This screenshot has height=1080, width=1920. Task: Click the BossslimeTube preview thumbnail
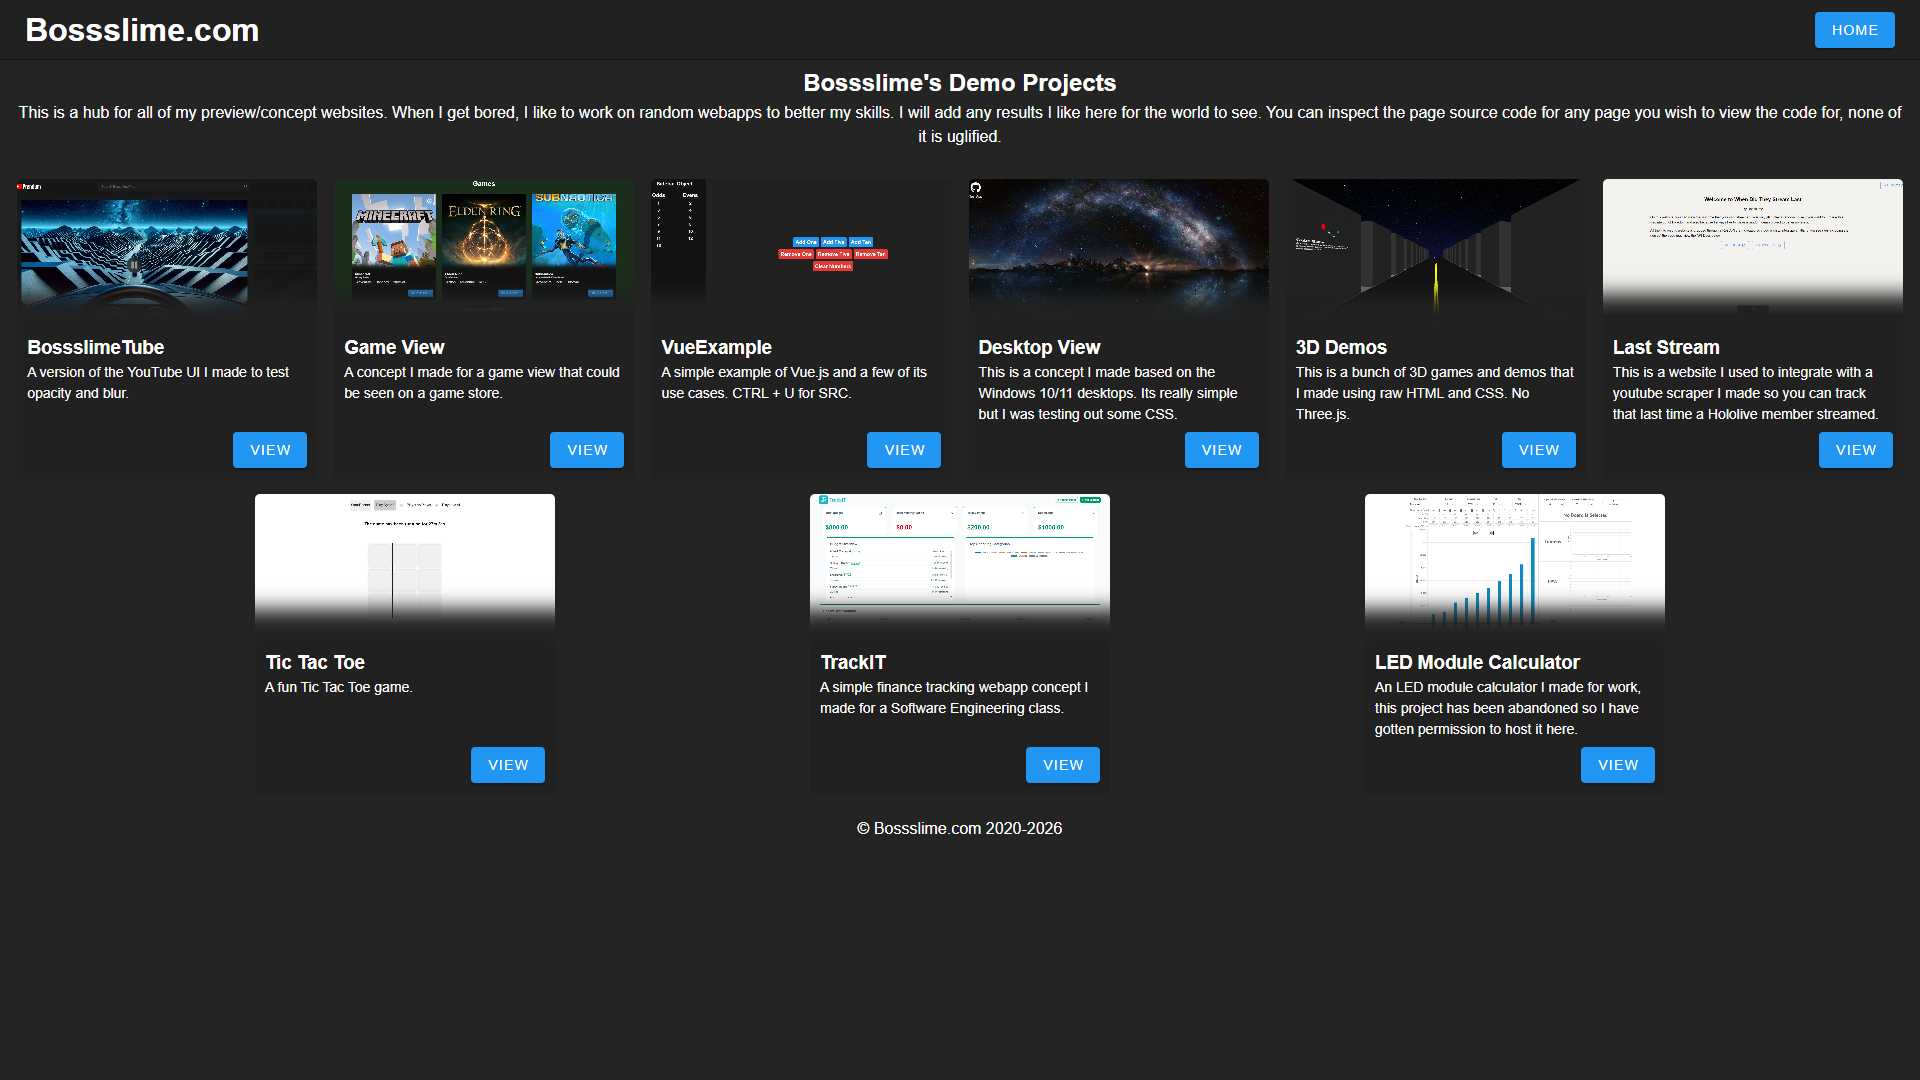click(166, 245)
